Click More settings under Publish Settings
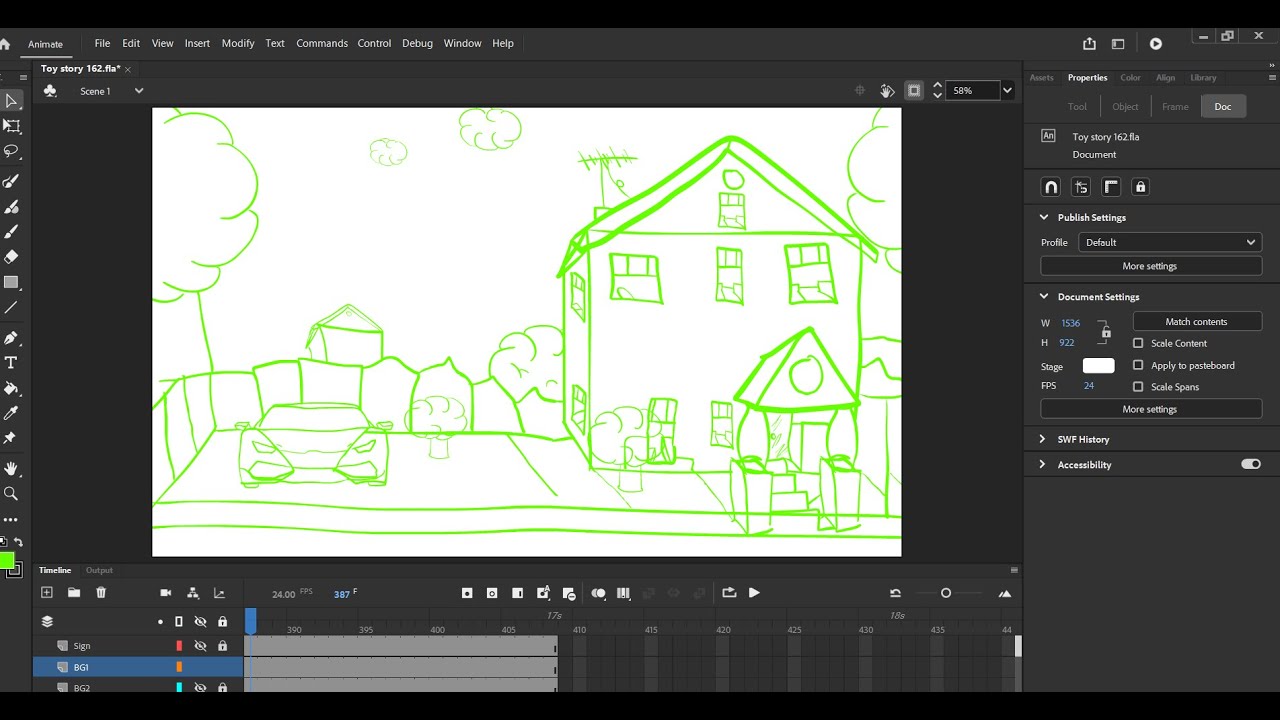This screenshot has width=1280, height=720. [1151, 266]
